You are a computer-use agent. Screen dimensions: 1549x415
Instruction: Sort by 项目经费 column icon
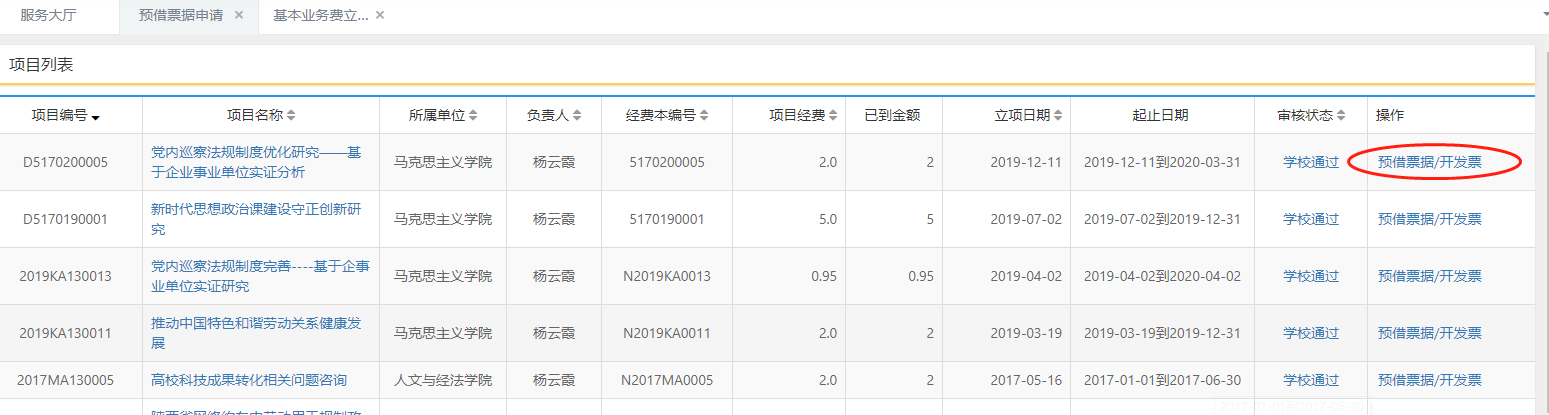[x=833, y=116]
